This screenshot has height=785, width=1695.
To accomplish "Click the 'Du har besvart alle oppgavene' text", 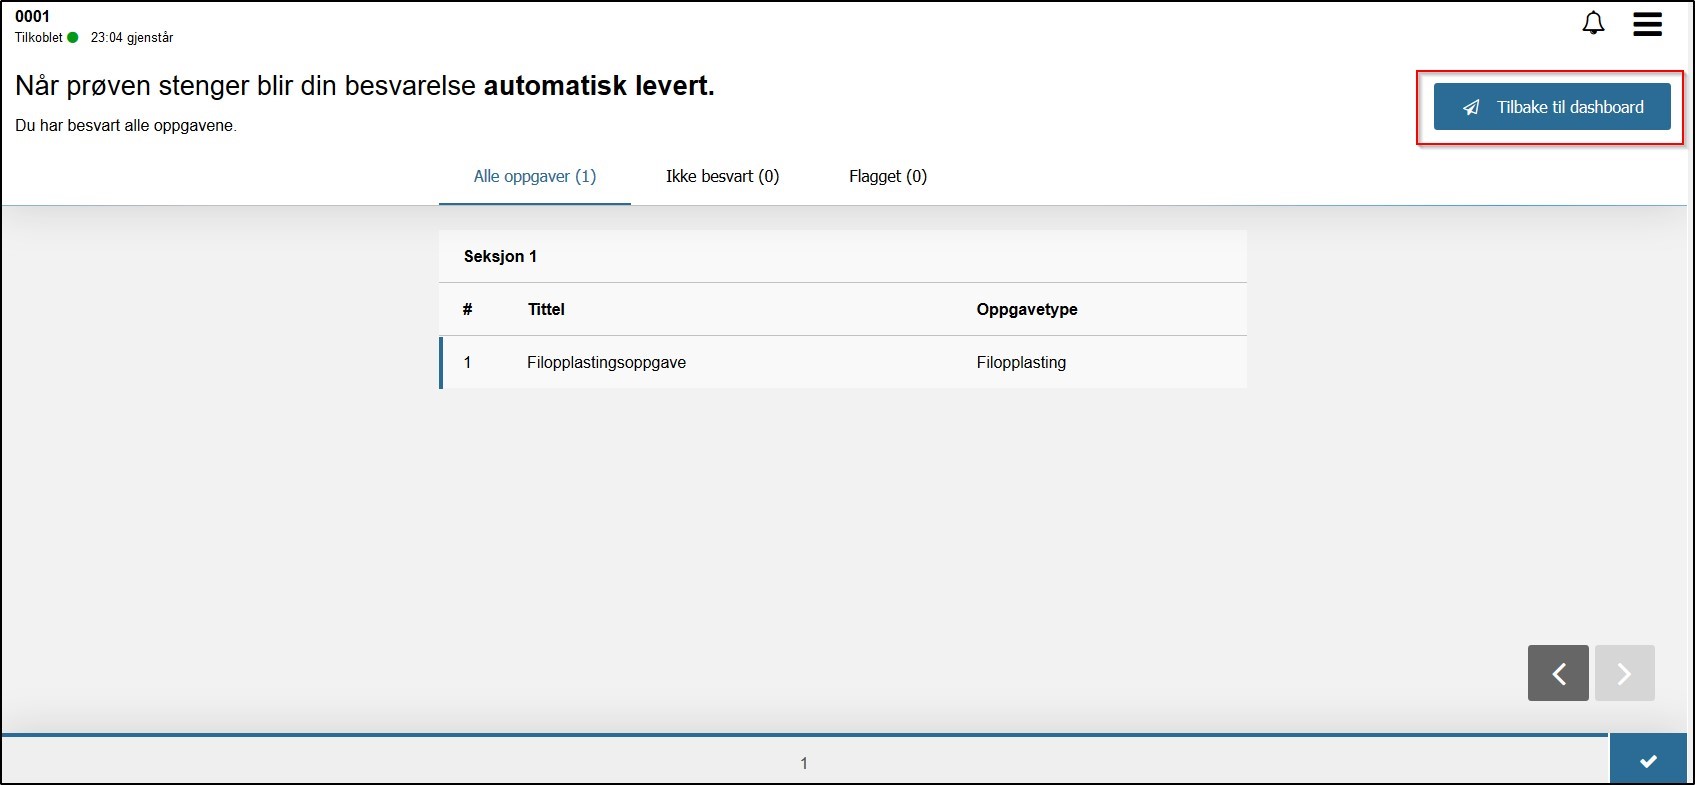I will click(126, 126).
